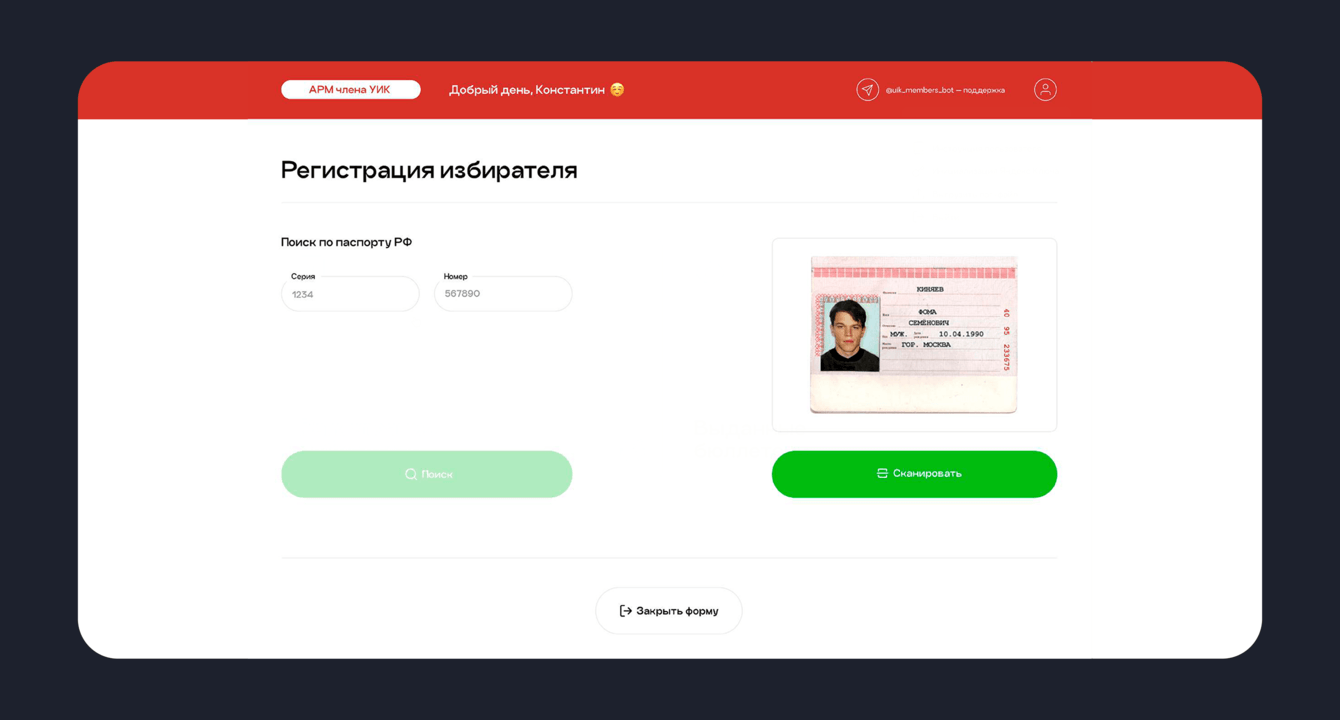Click the Номер field label

point(456,276)
